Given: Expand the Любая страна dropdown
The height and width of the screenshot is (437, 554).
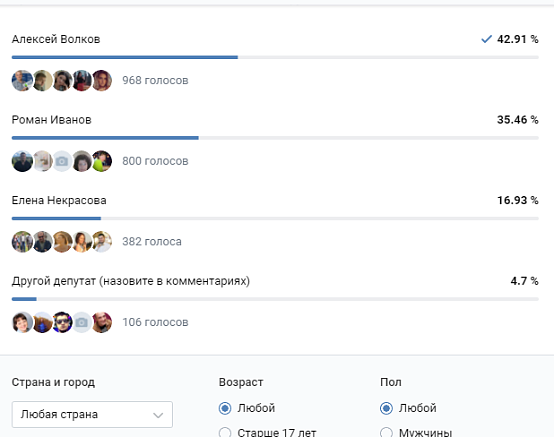Looking at the screenshot, I should (92, 414).
